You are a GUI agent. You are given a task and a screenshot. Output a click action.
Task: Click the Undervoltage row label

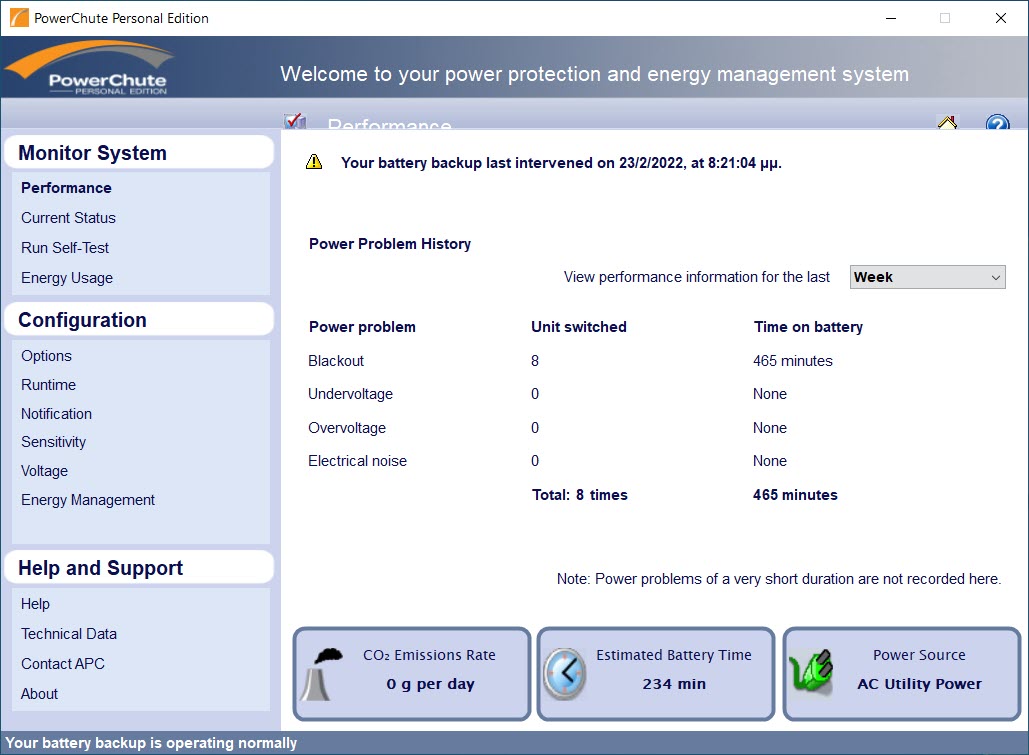(350, 394)
